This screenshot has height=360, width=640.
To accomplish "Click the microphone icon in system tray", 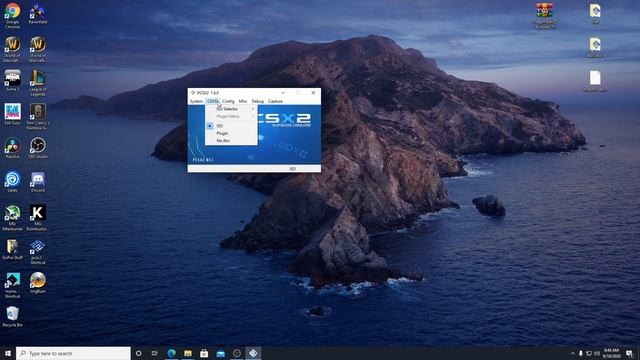I will coord(581,353).
